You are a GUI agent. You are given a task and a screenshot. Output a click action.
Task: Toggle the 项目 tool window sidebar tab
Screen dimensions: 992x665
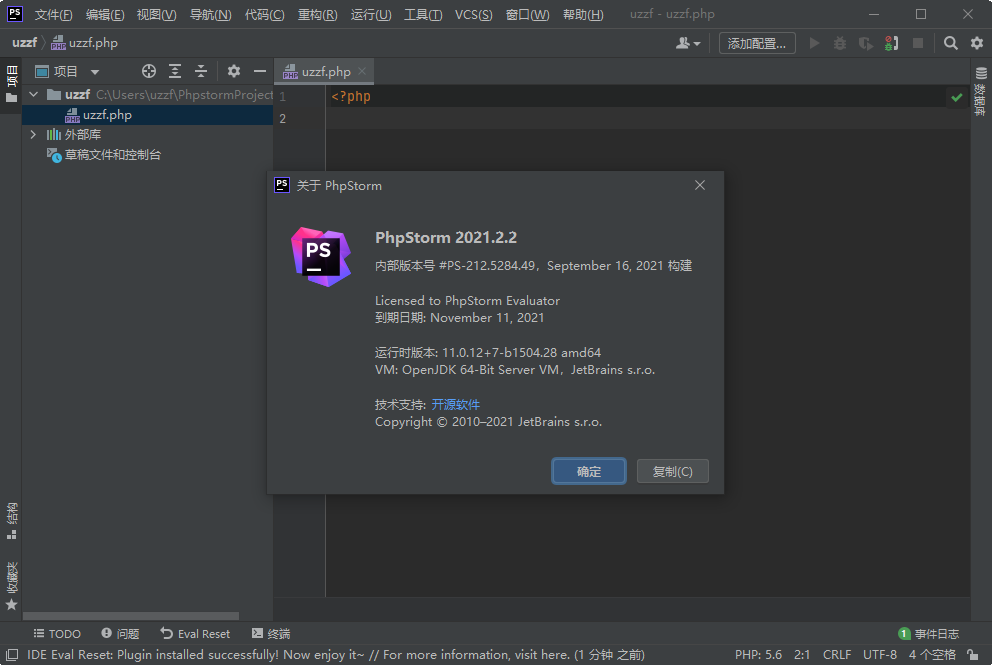tap(11, 84)
